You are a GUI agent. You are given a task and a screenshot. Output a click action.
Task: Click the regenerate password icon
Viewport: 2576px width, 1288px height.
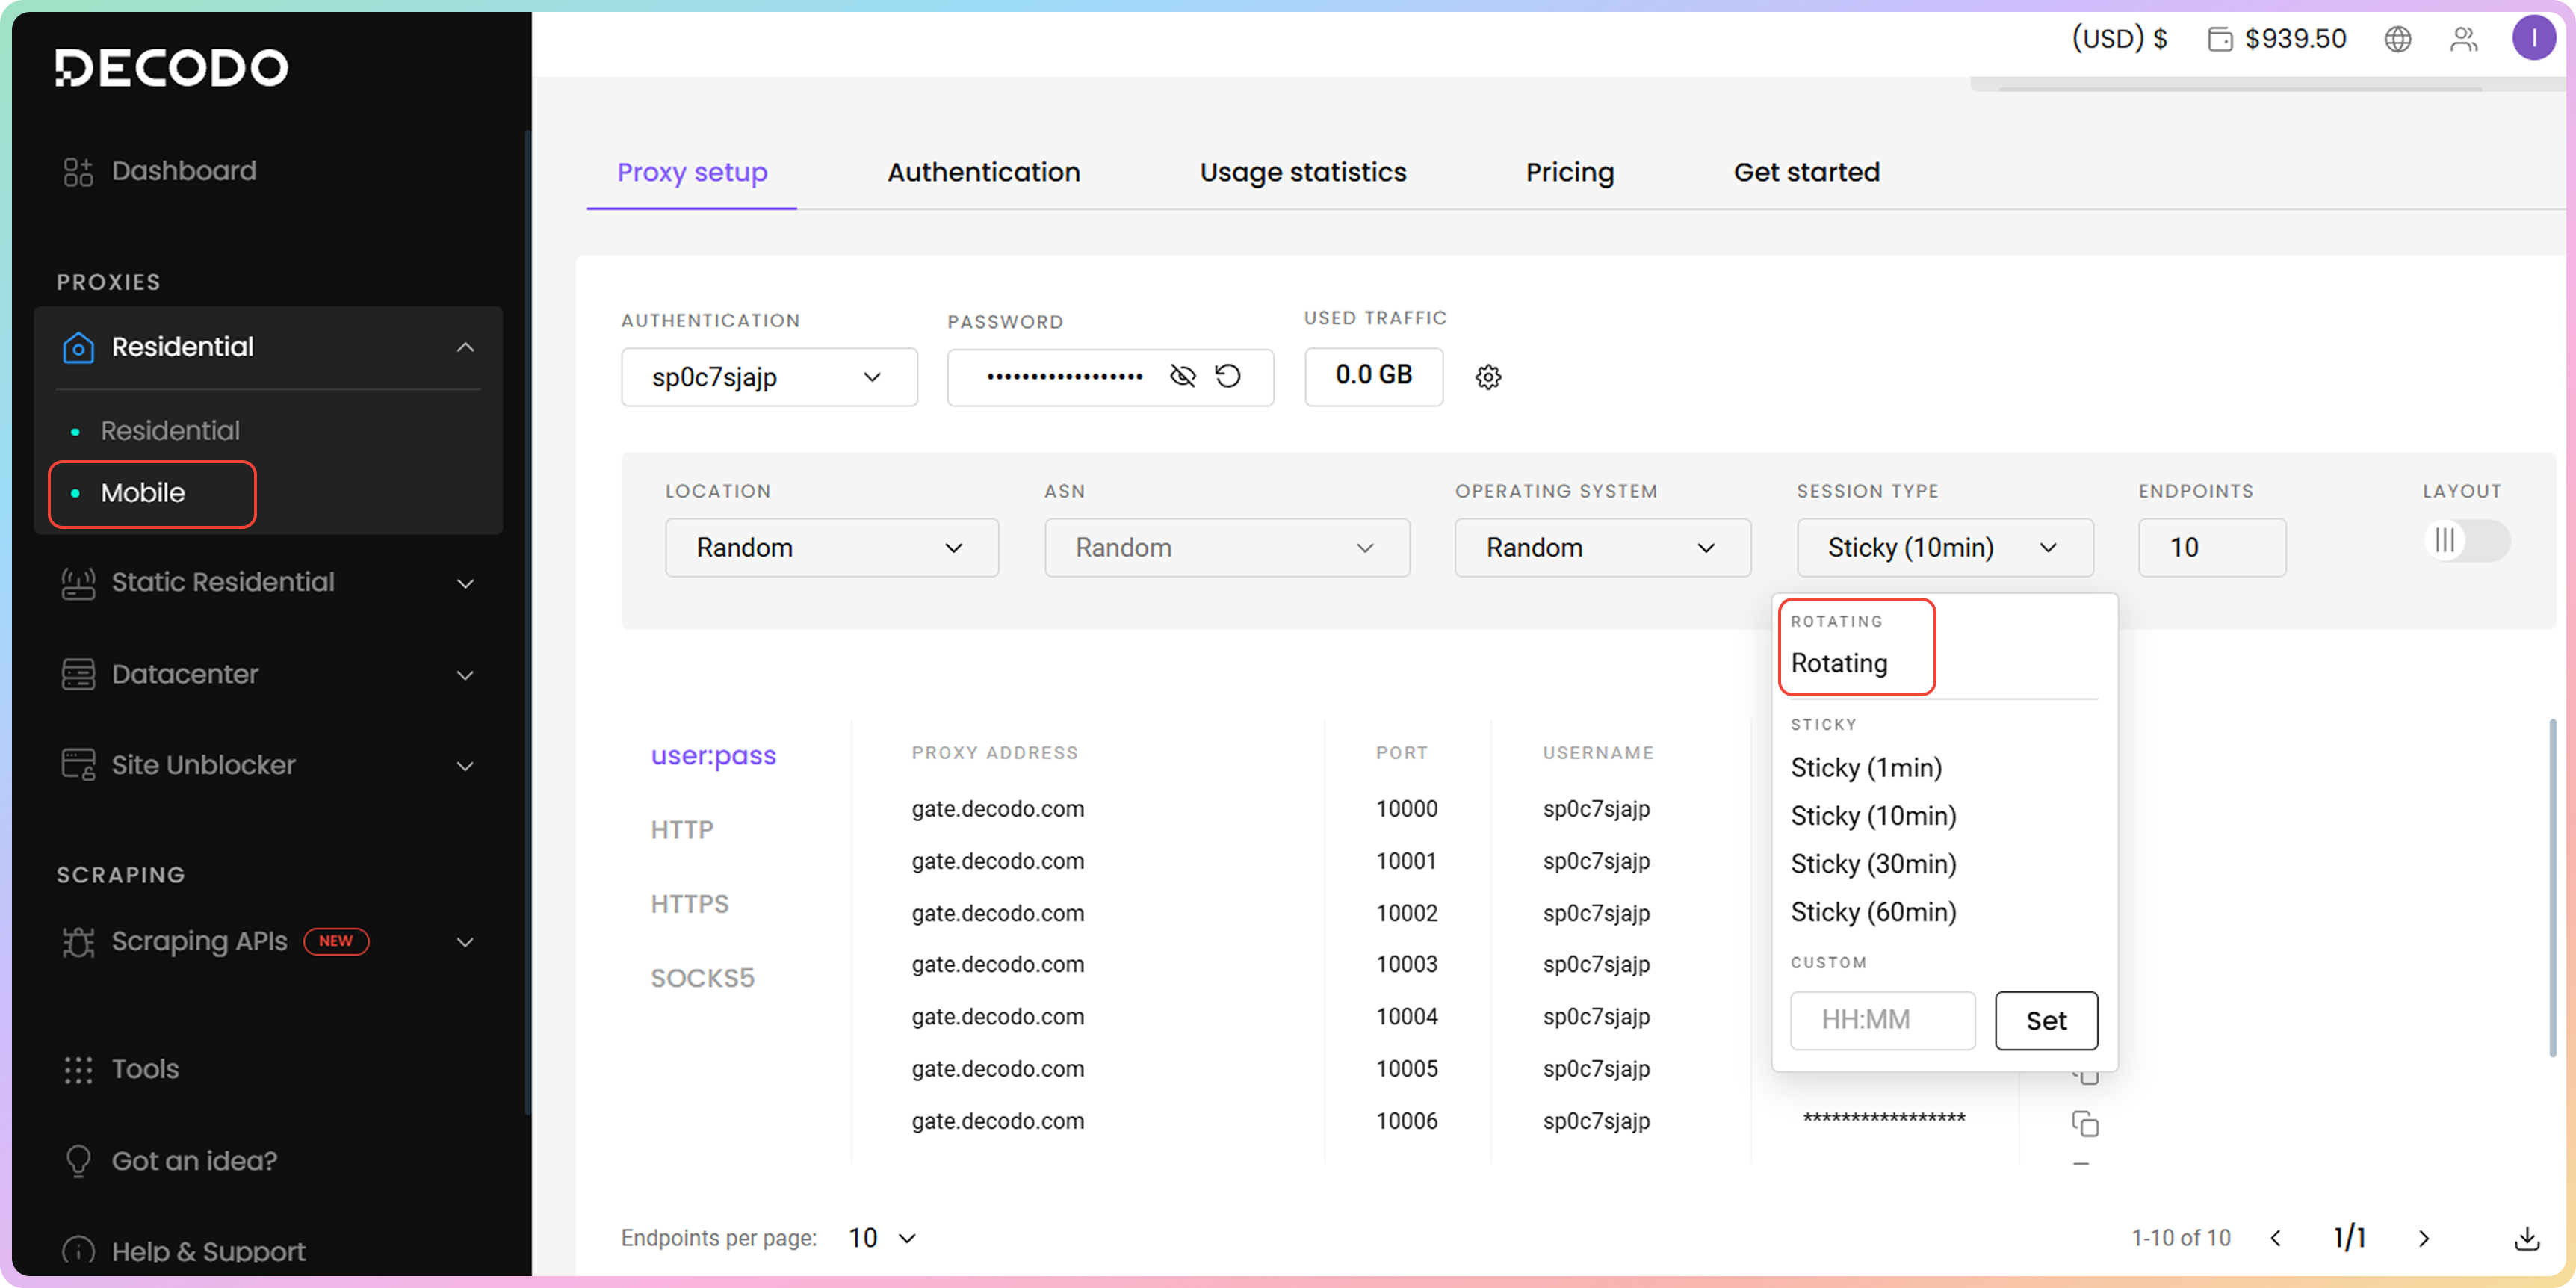tap(1228, 376)
